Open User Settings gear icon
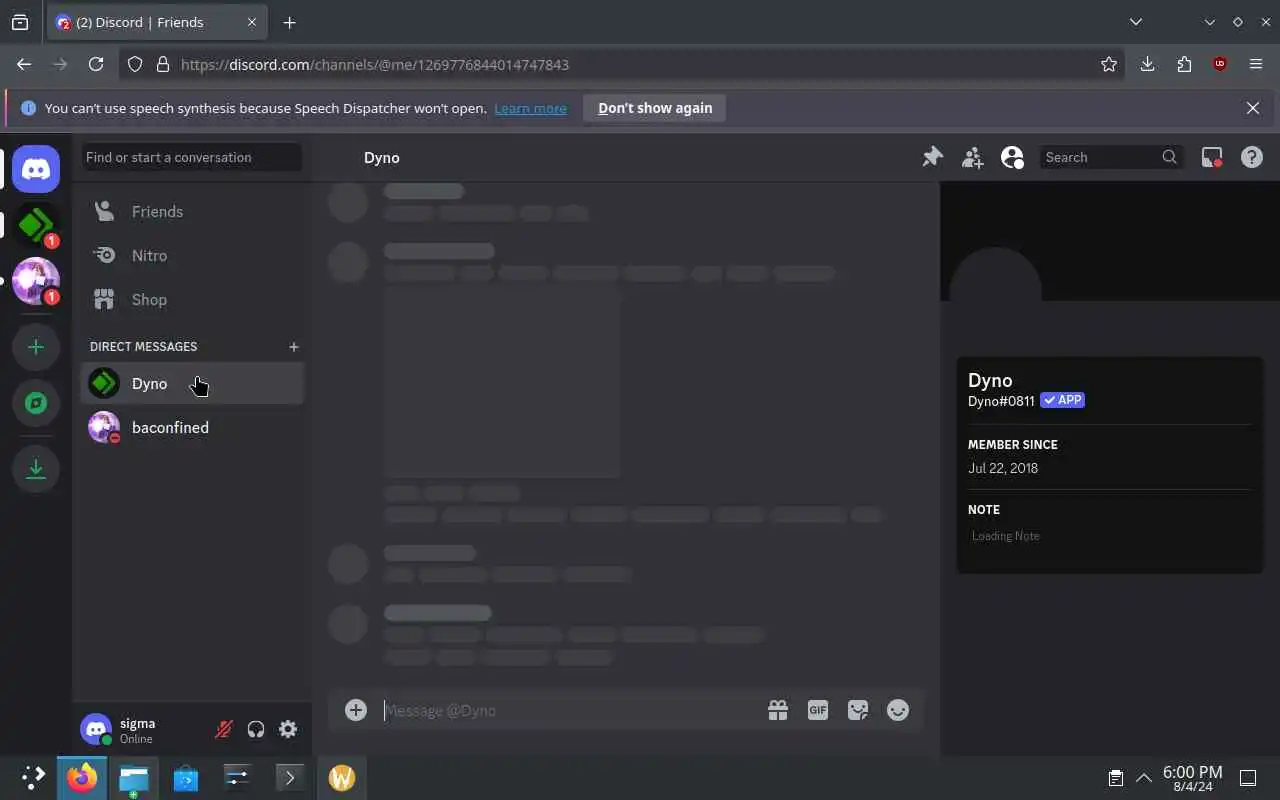Screen dimensions: 1280x800 (x=288, y=729)
